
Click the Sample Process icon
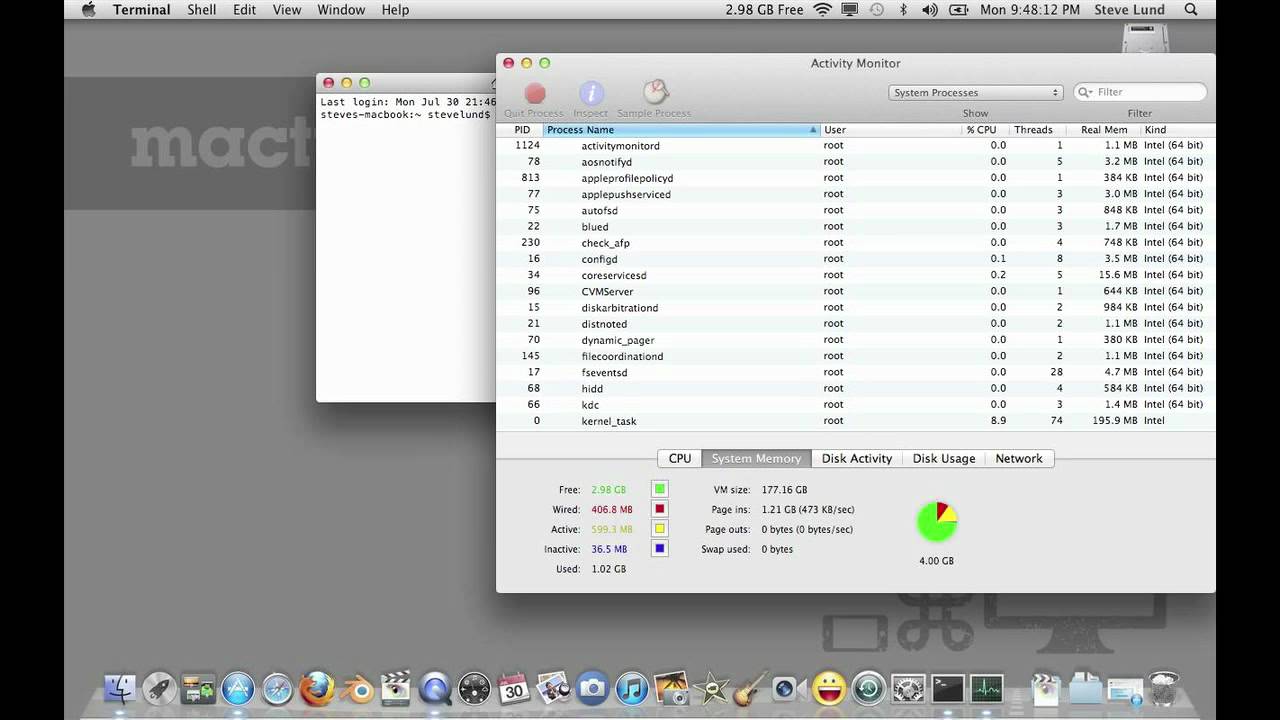point(655,93)
